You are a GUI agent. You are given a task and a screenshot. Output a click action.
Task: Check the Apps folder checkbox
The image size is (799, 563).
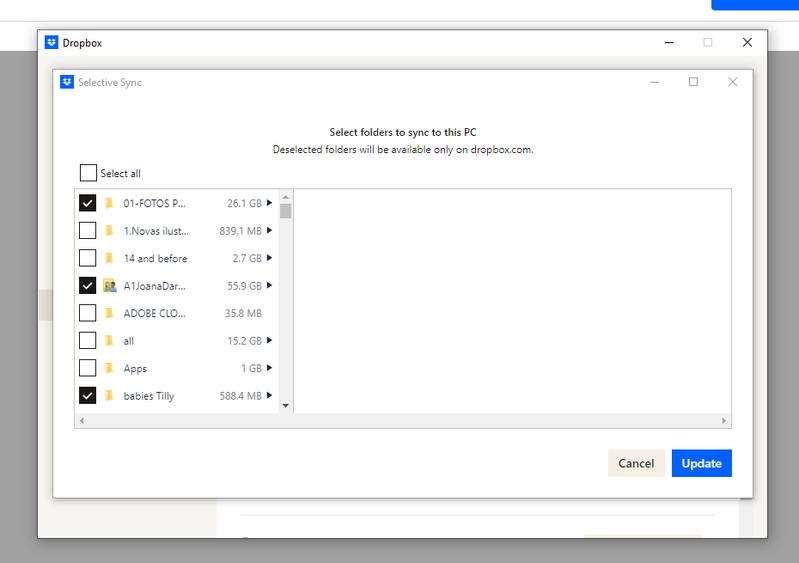click(88, 368)
